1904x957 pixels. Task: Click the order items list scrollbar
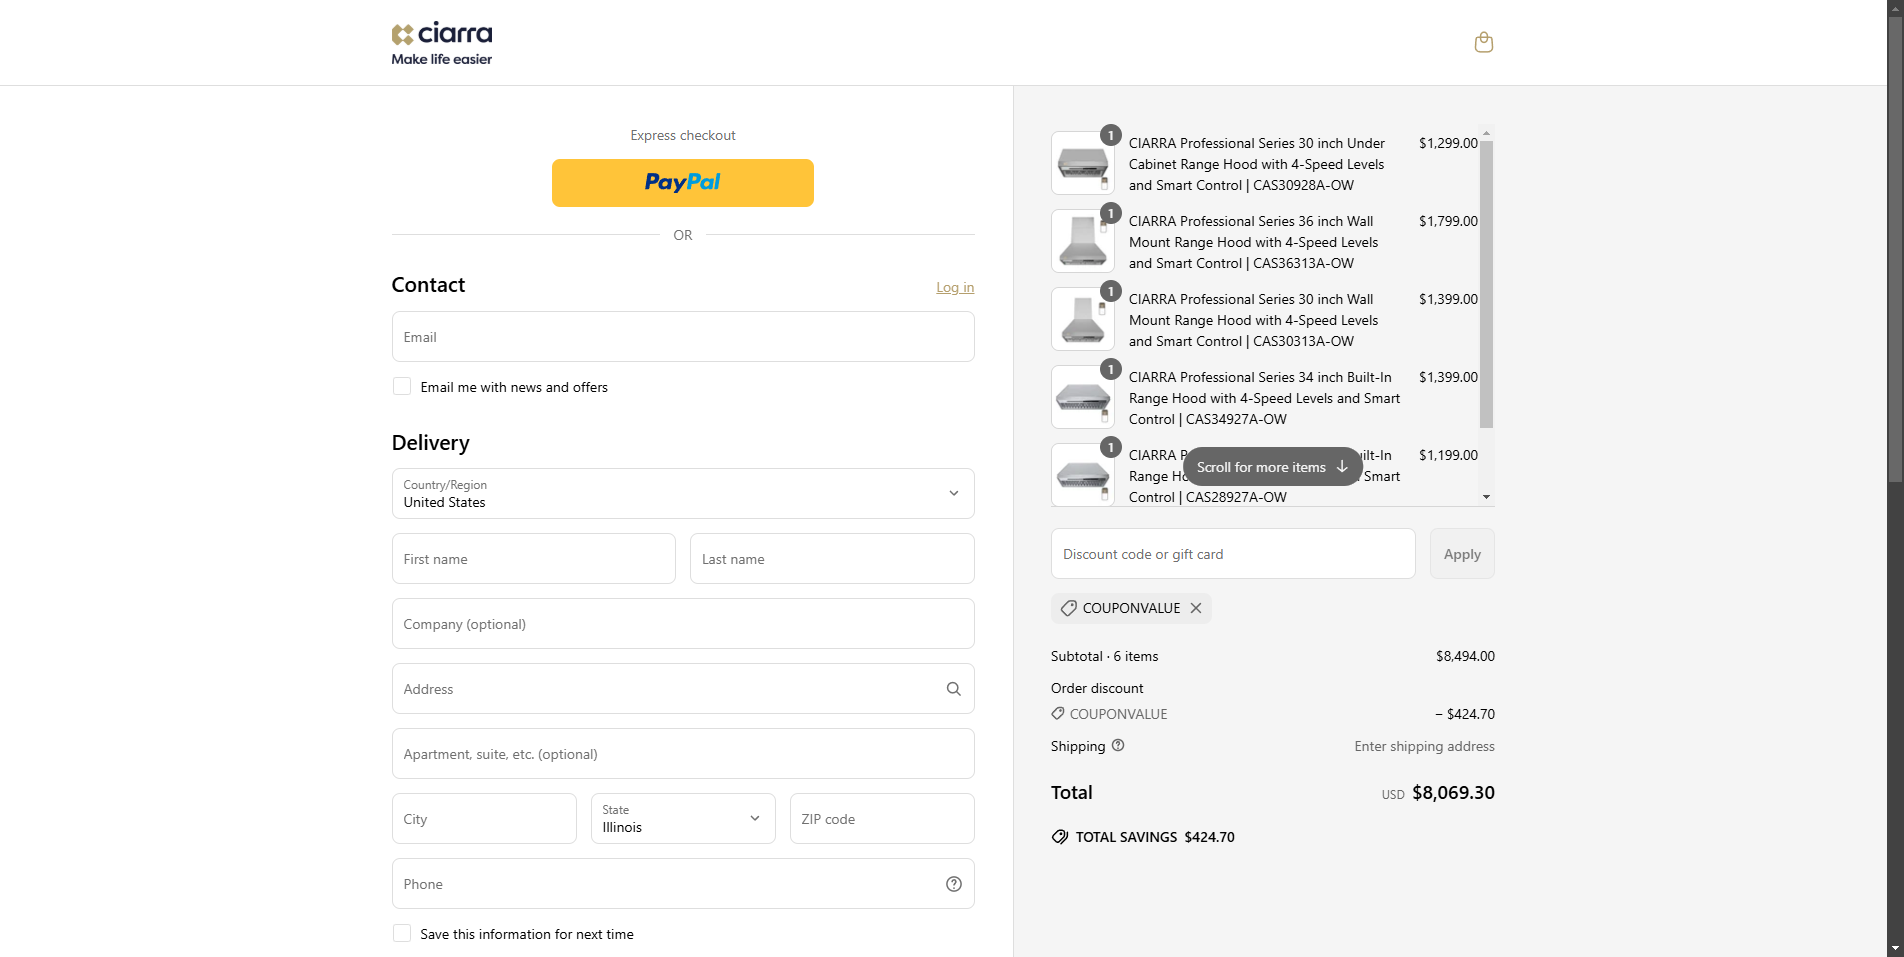(x=1486, y=285)
